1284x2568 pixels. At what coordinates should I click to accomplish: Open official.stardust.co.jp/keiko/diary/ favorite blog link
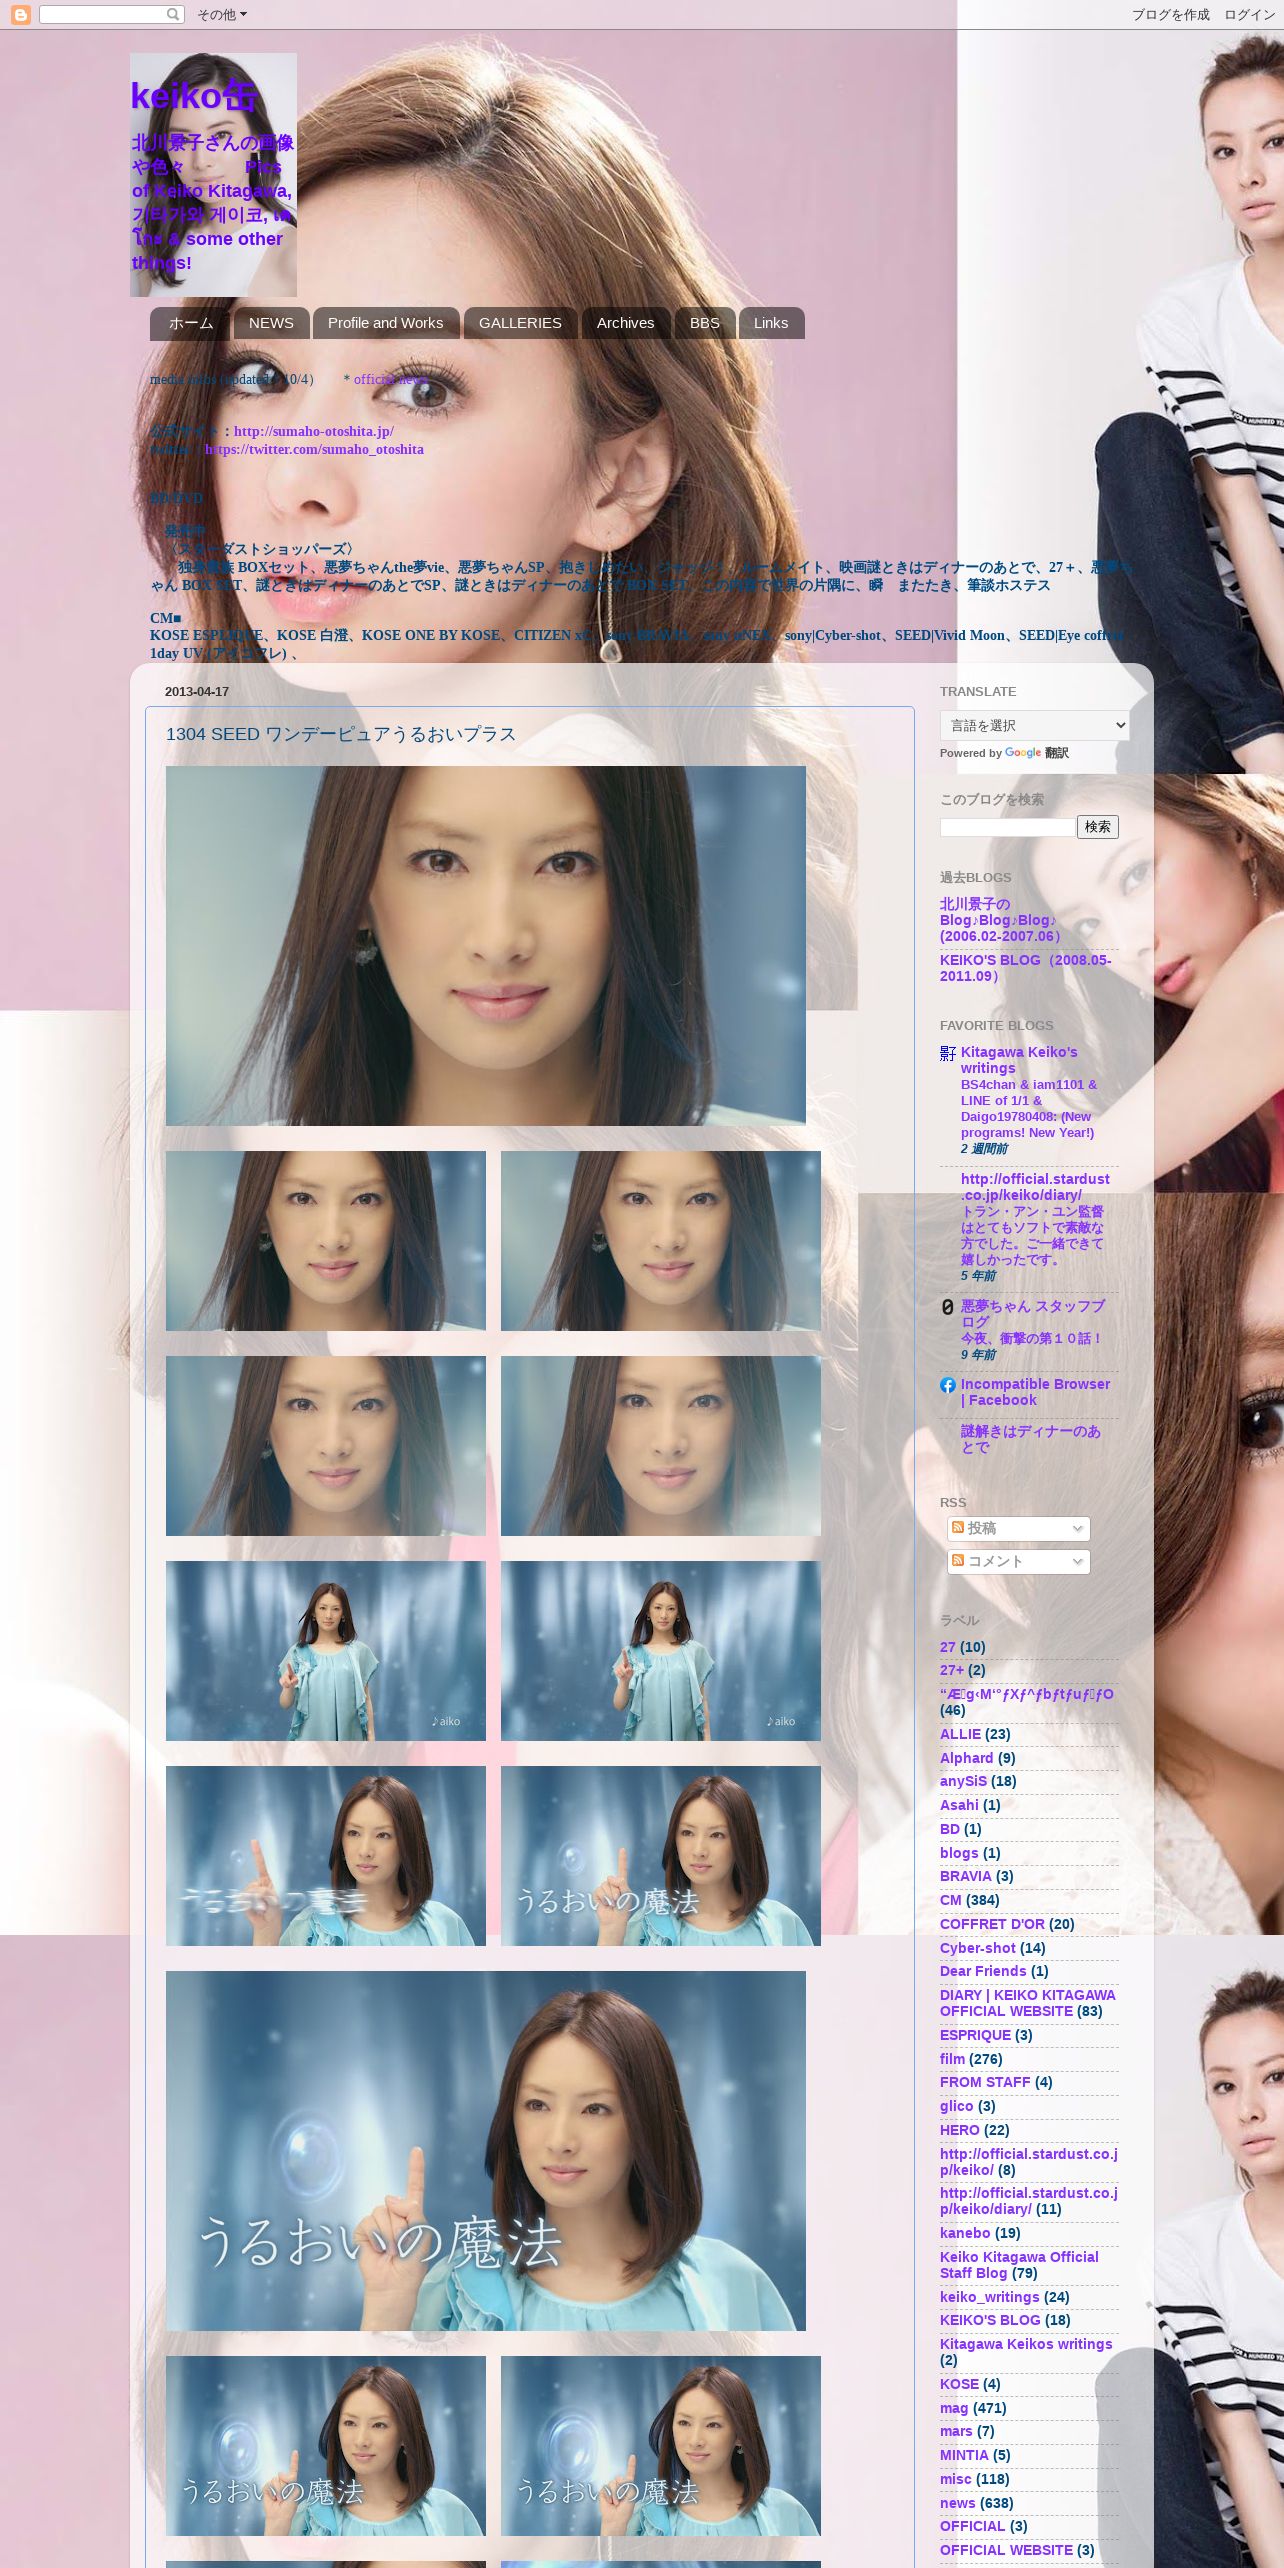[1035, 1187]
